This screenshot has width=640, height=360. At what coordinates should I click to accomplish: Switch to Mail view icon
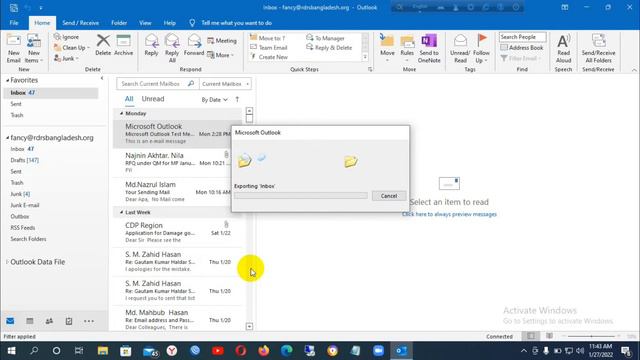(10, 321)
